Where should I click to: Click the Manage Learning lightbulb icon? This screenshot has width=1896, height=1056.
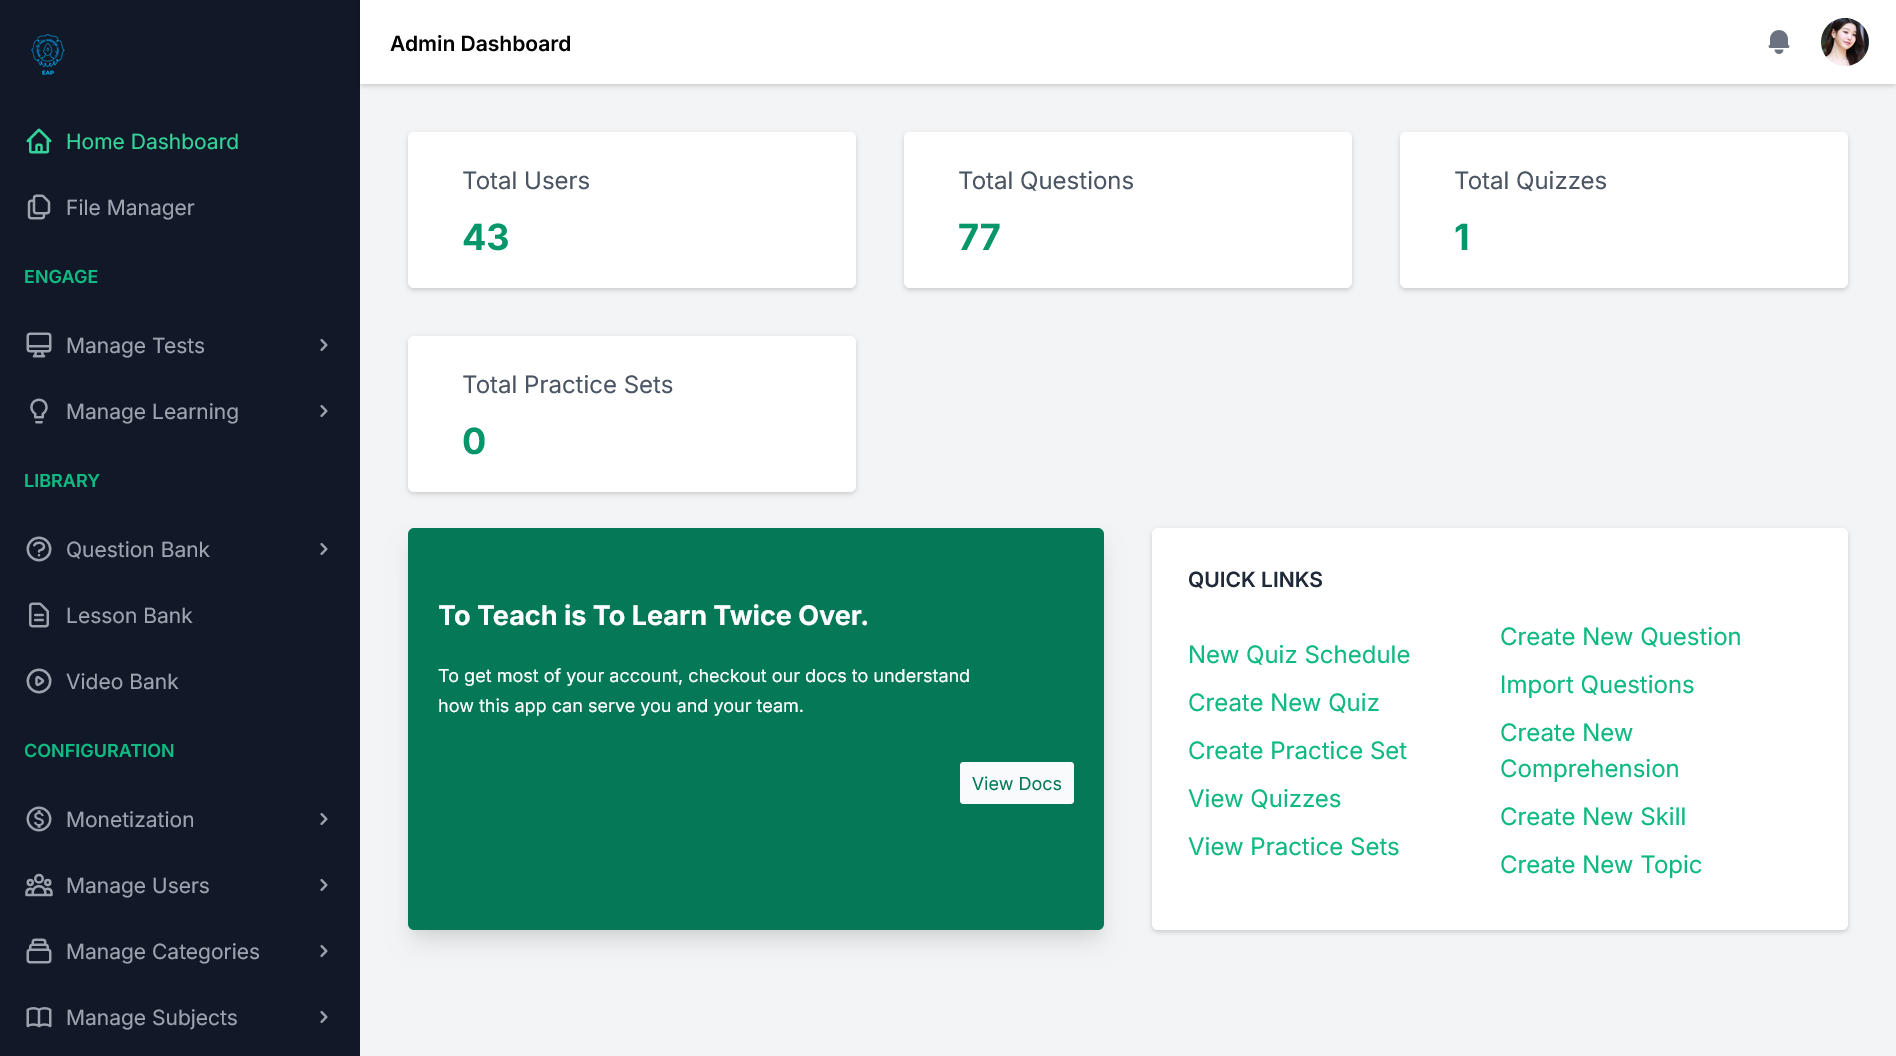point(39,412)
